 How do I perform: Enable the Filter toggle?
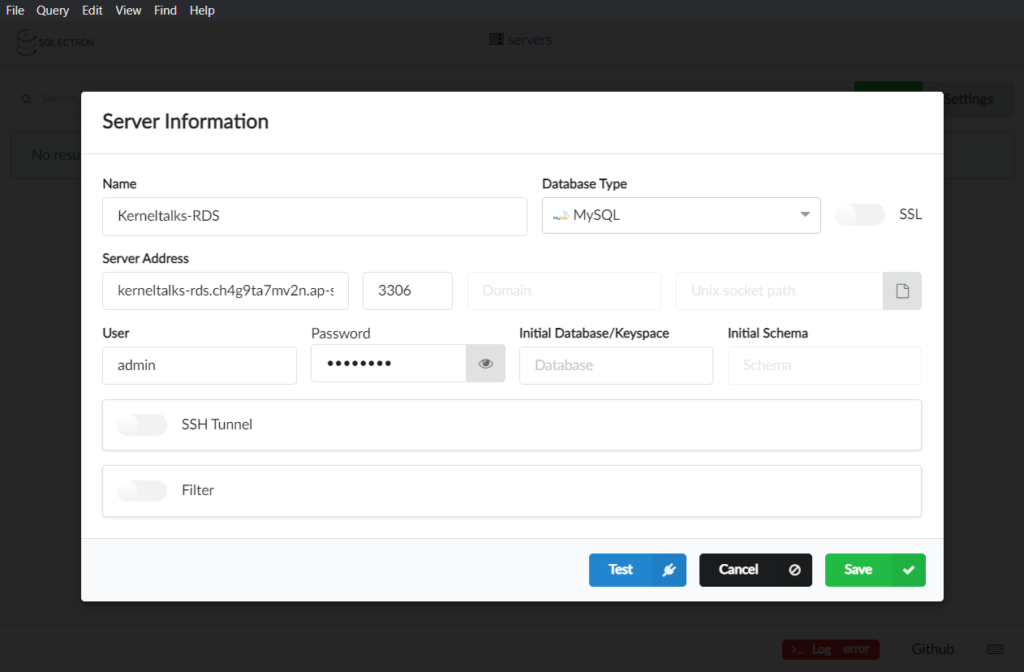tap(142, 490)
